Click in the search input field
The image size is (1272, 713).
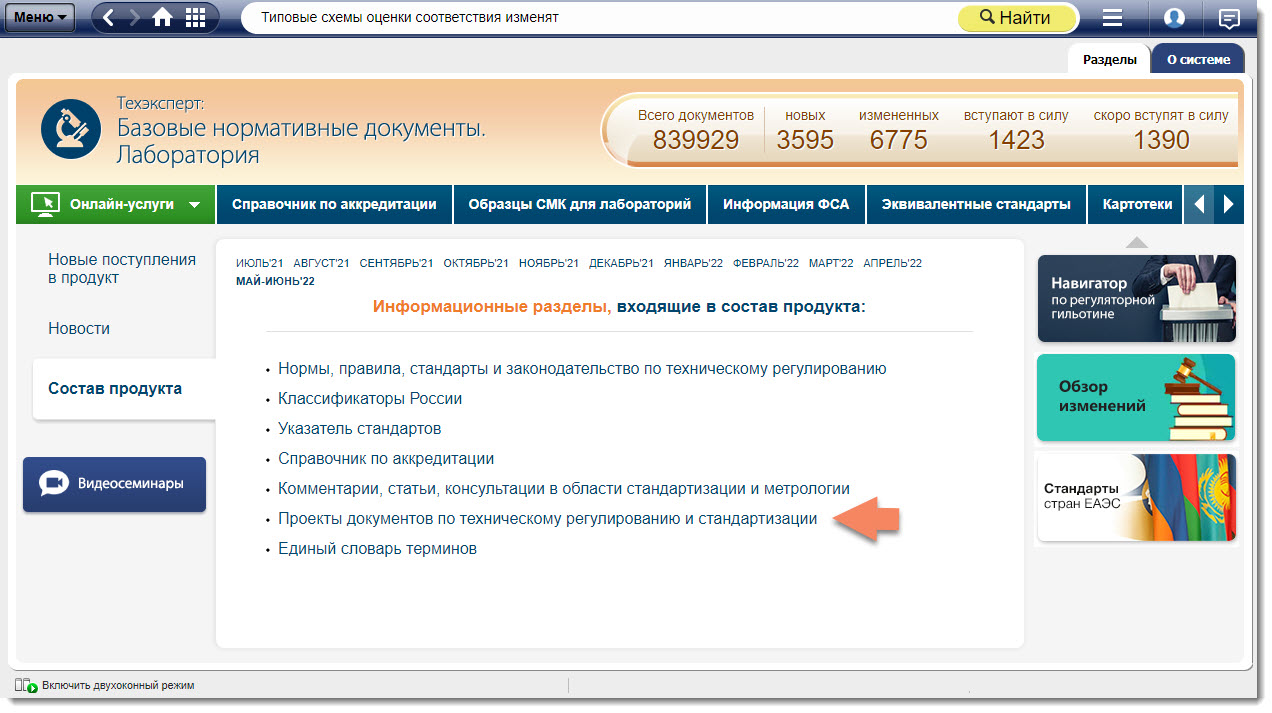(600, 18)
